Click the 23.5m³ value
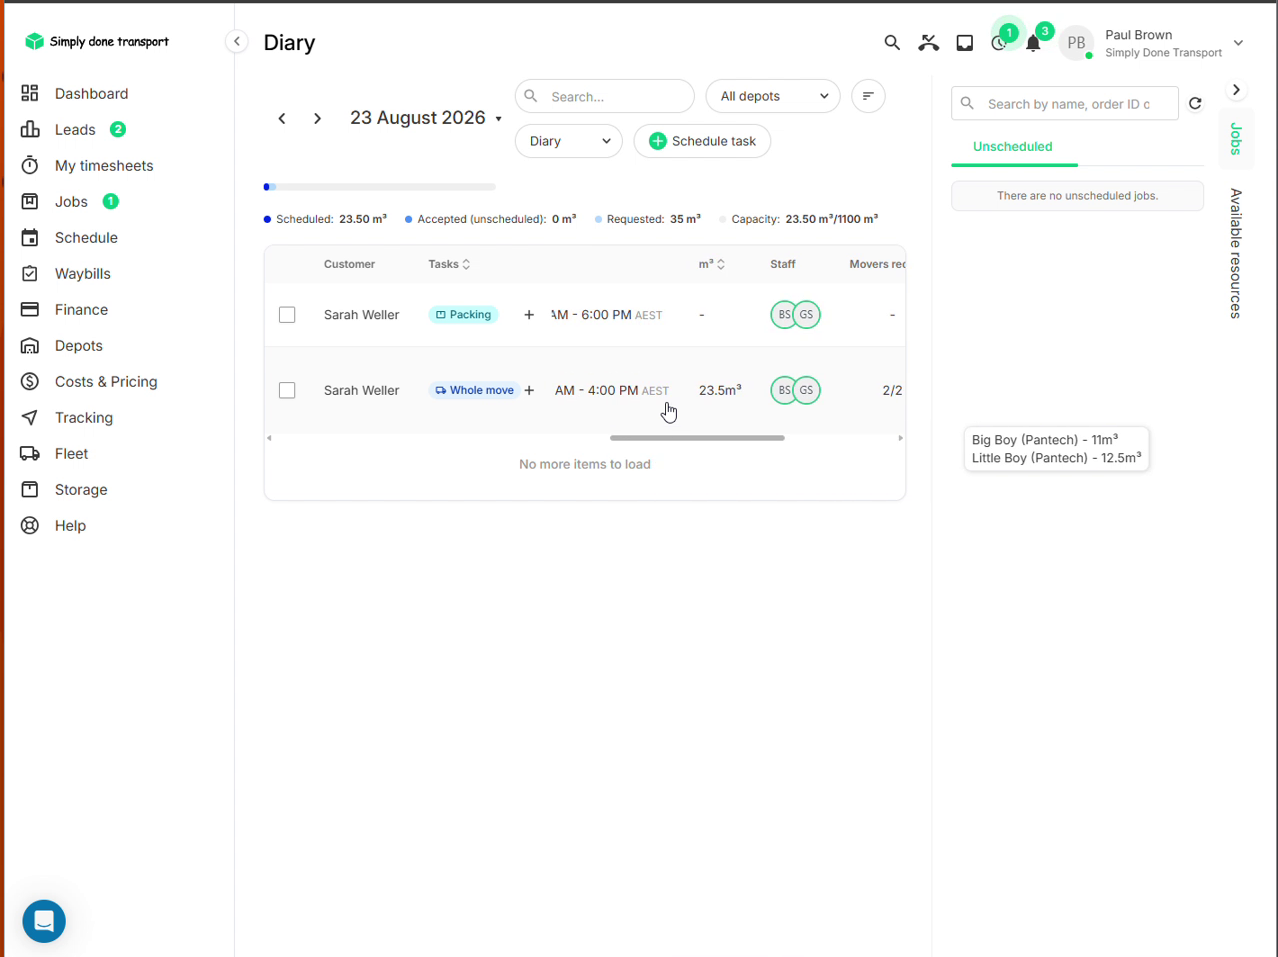 click(720, 390)
